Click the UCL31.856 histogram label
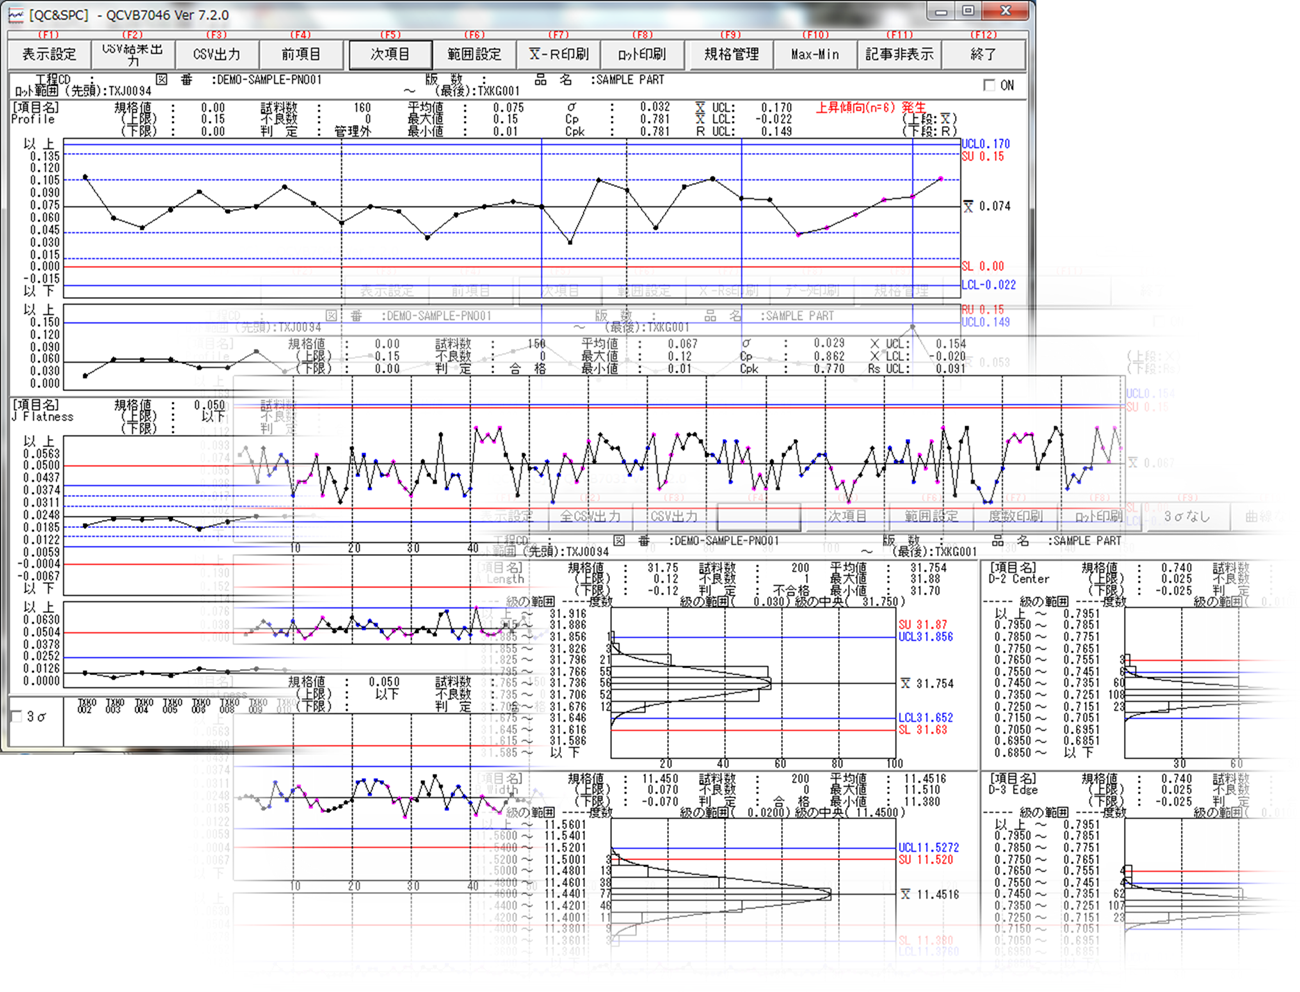Screen dimensions: 1300x992 (x=925, y=637)
